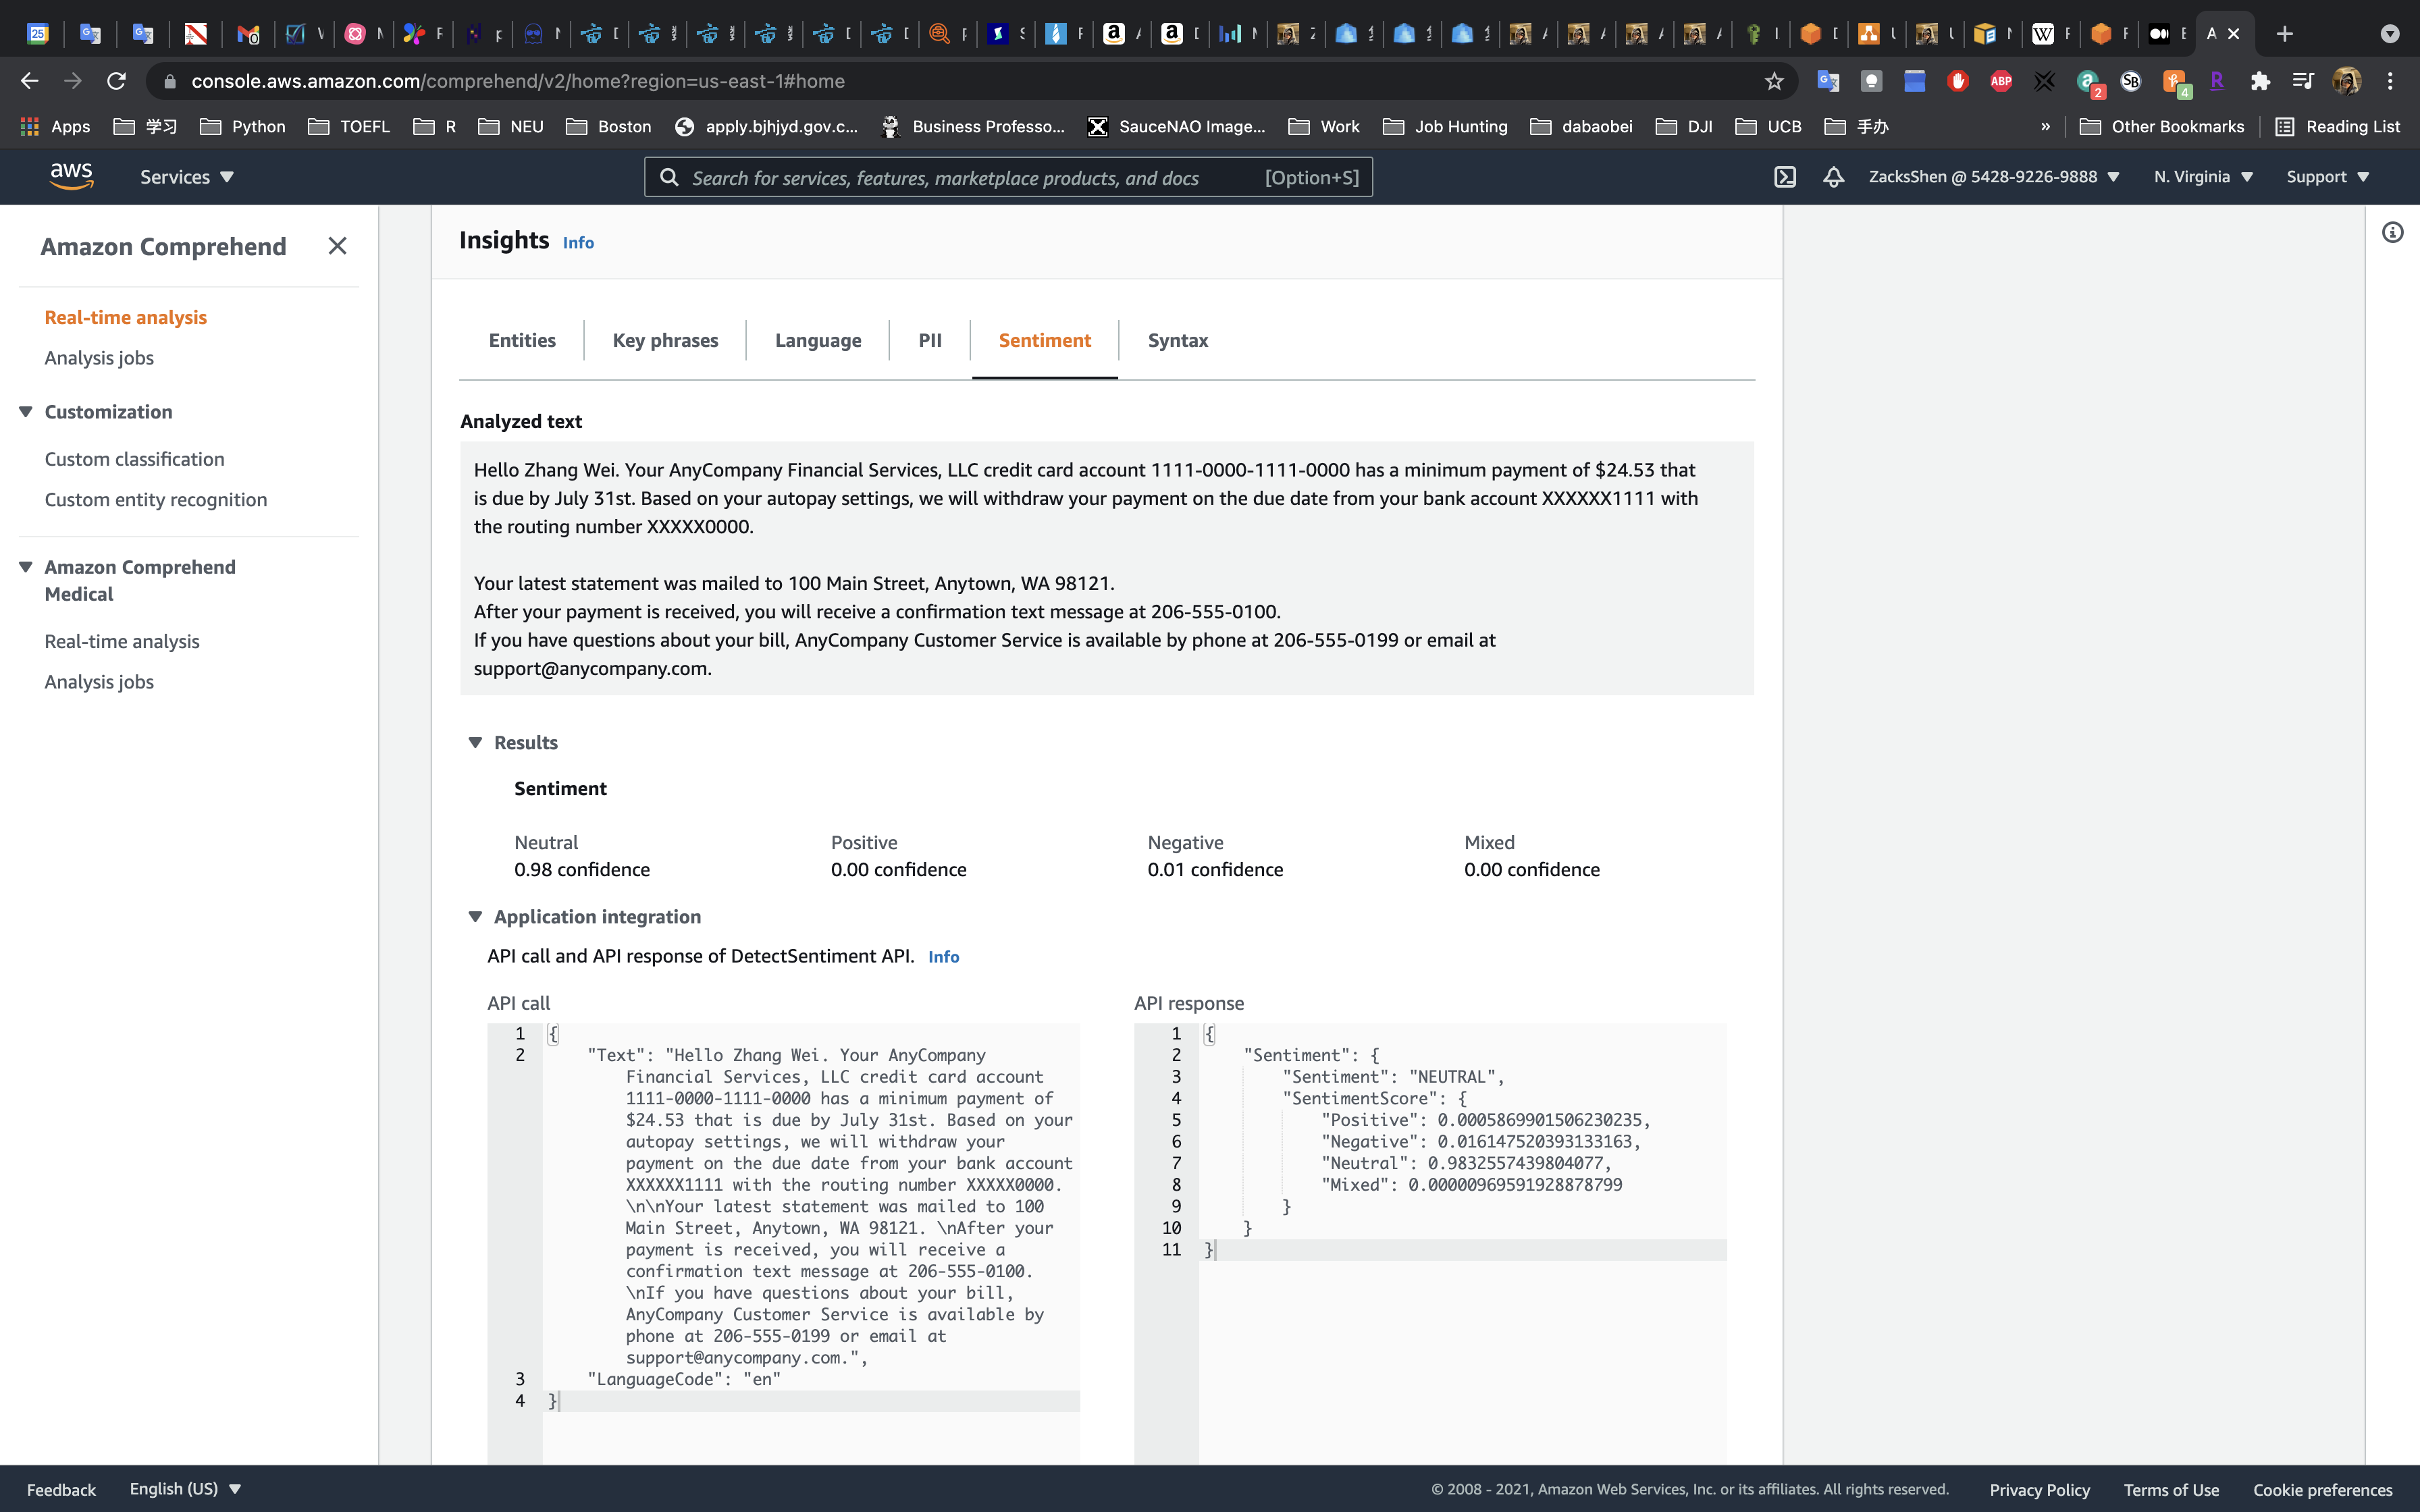The width and height of the screenshot is (2420, 1512).
Task: Reload the page with refresh icon
Action: 117,81
